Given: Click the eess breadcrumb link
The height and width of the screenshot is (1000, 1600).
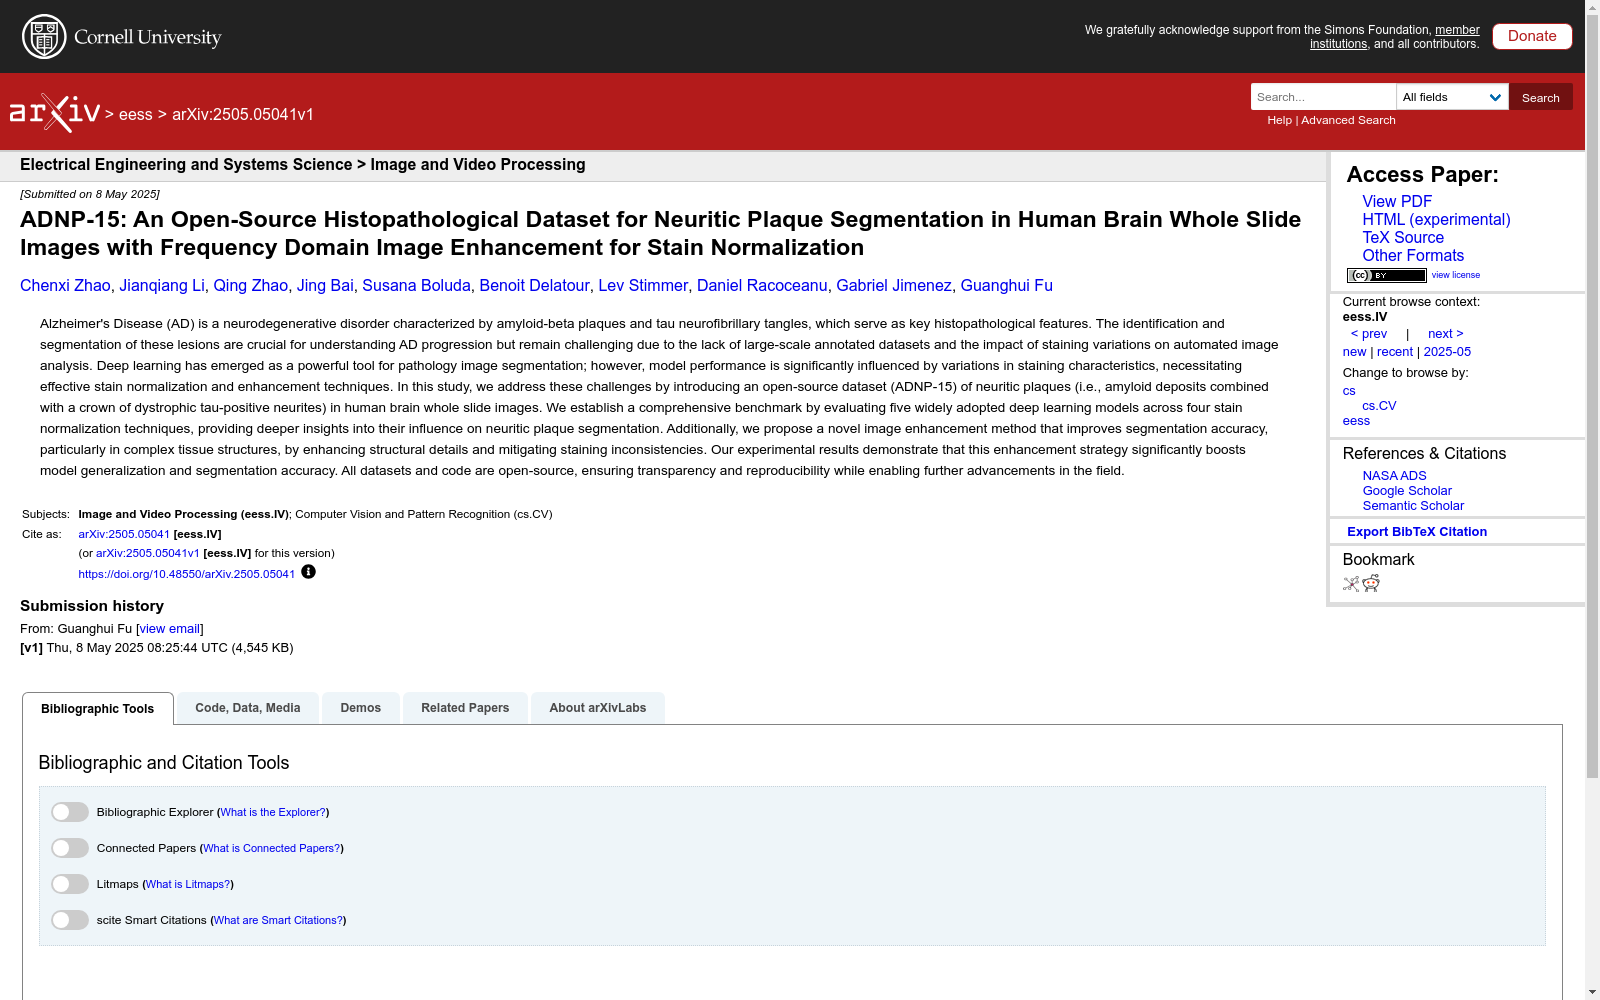Looking at the screenshot, I should coord(136,114).
